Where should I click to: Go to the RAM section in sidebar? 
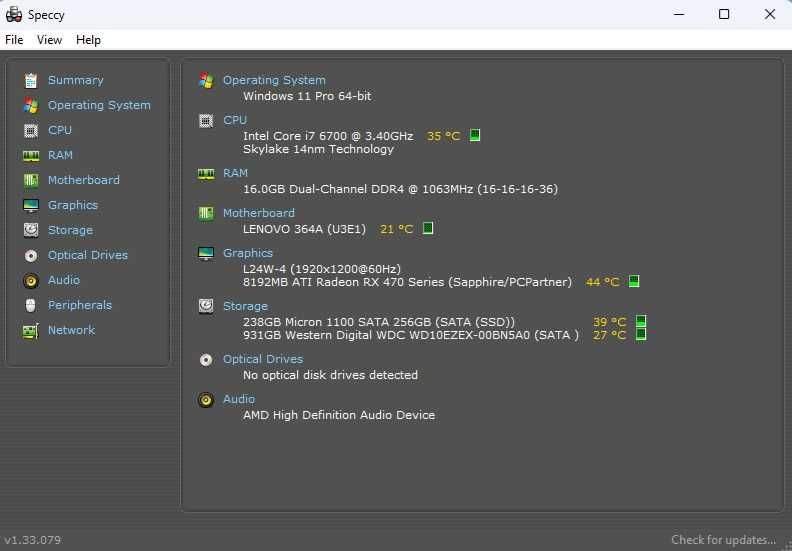pyautogui.click(x=60, y=155)
